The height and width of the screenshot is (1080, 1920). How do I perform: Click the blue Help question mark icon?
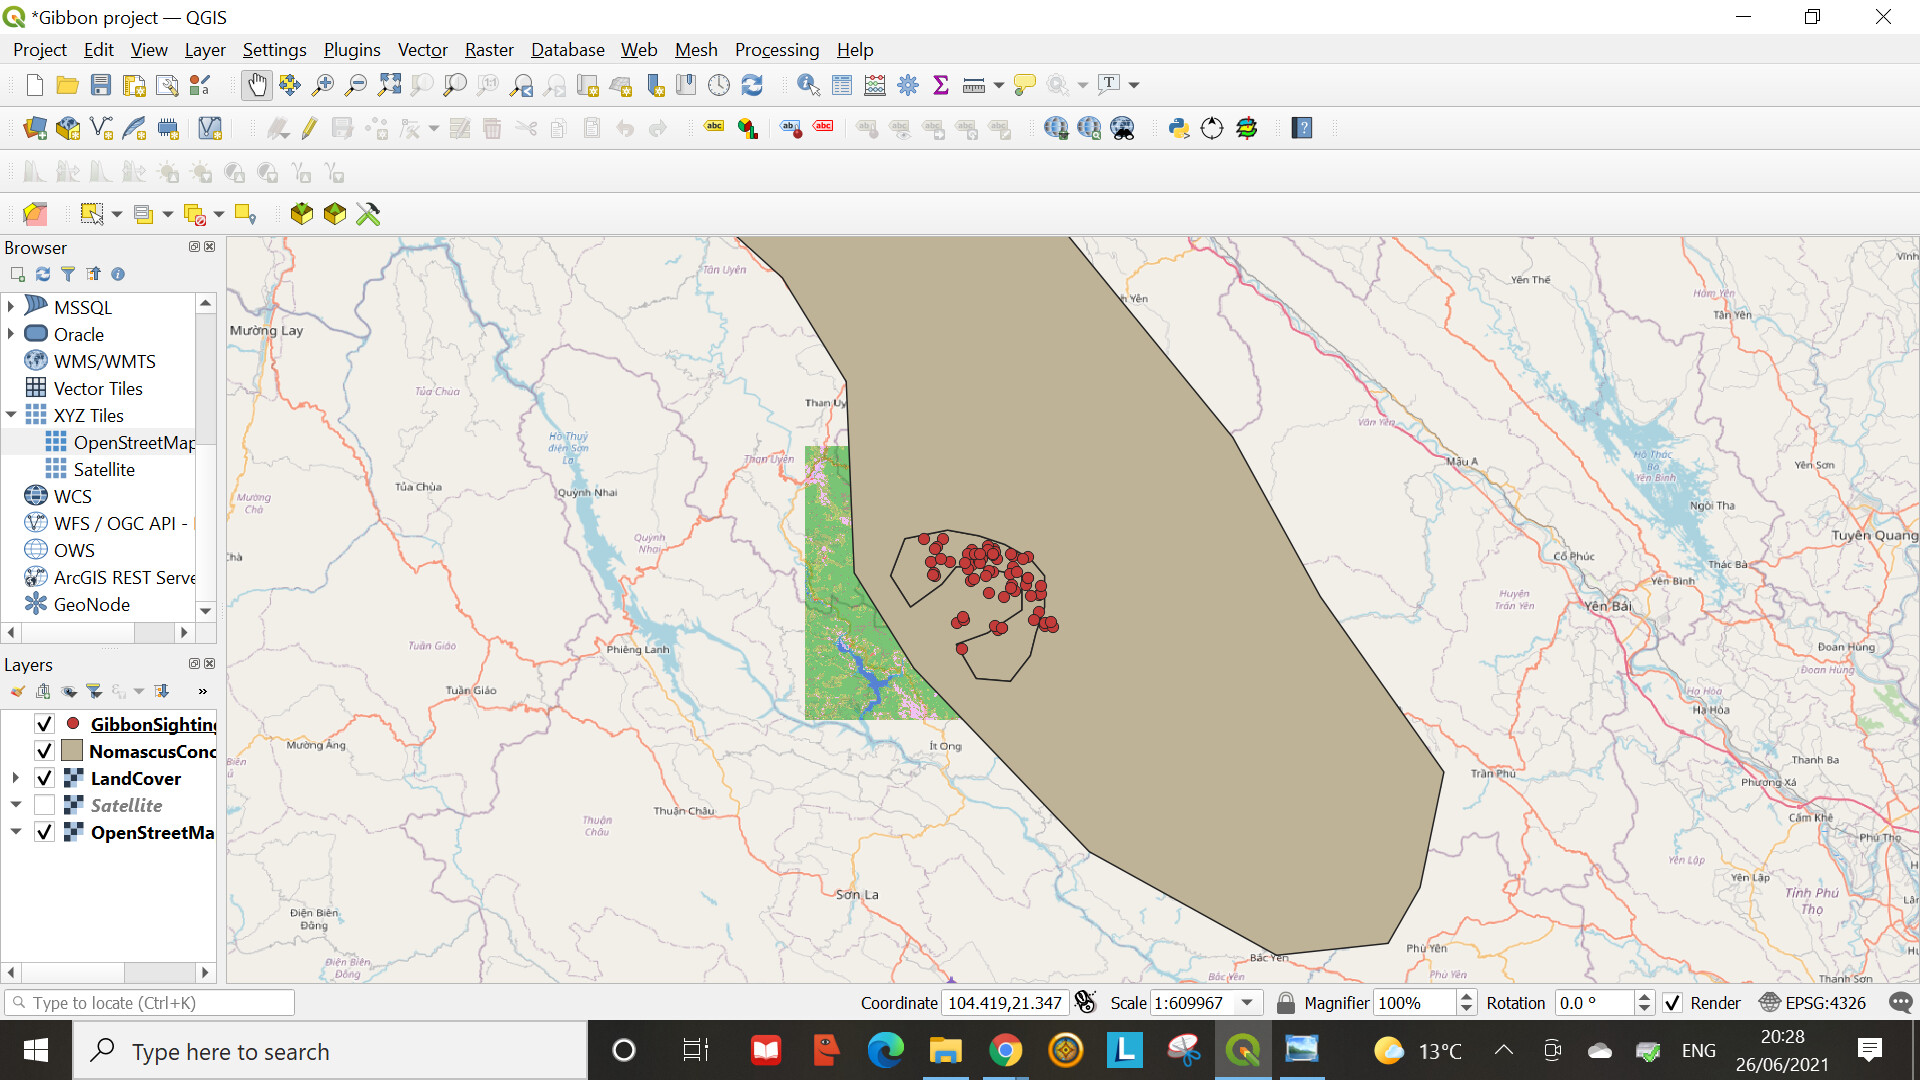[x=1302, y=128]
